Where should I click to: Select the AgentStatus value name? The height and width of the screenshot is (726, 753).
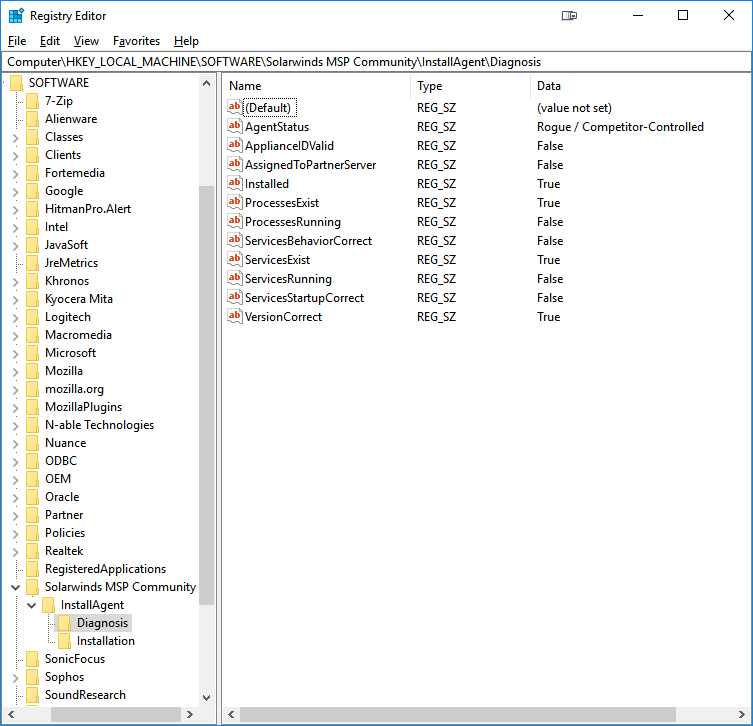[277, 127]
